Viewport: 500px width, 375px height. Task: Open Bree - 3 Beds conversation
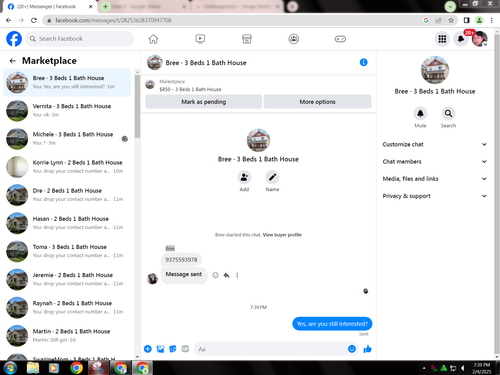67,82
